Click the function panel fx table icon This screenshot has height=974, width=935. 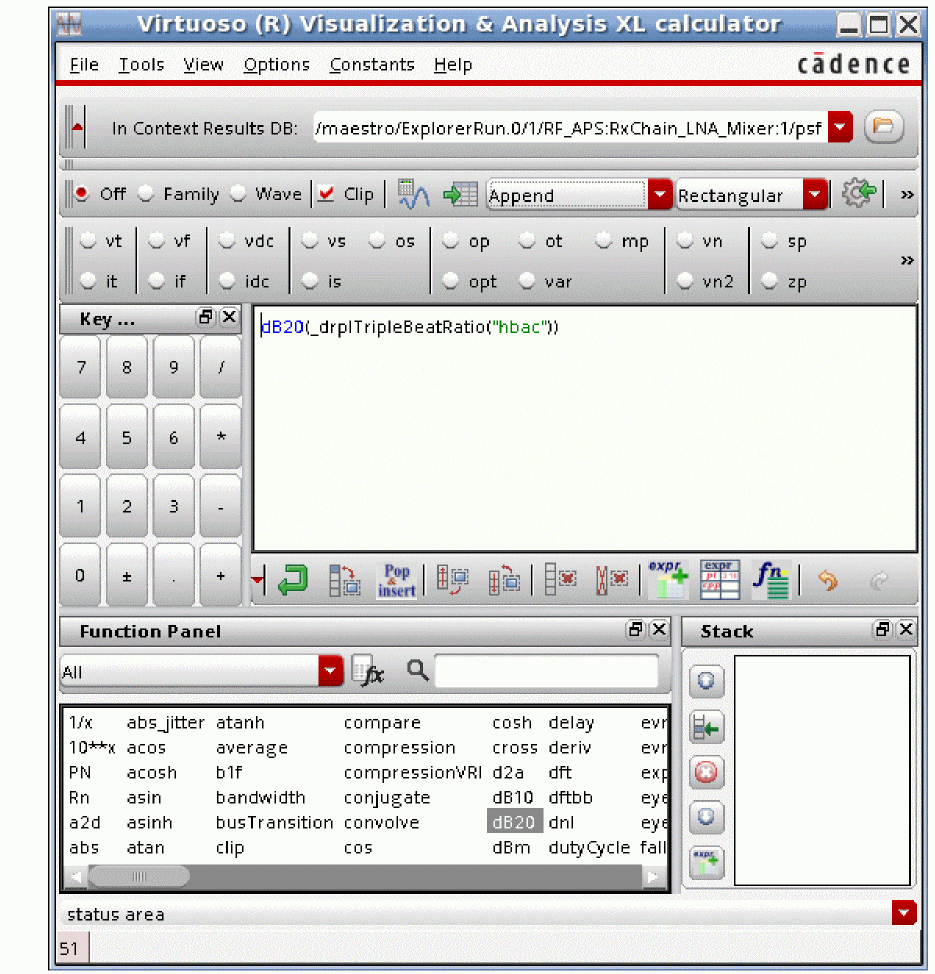click(367, 671)
